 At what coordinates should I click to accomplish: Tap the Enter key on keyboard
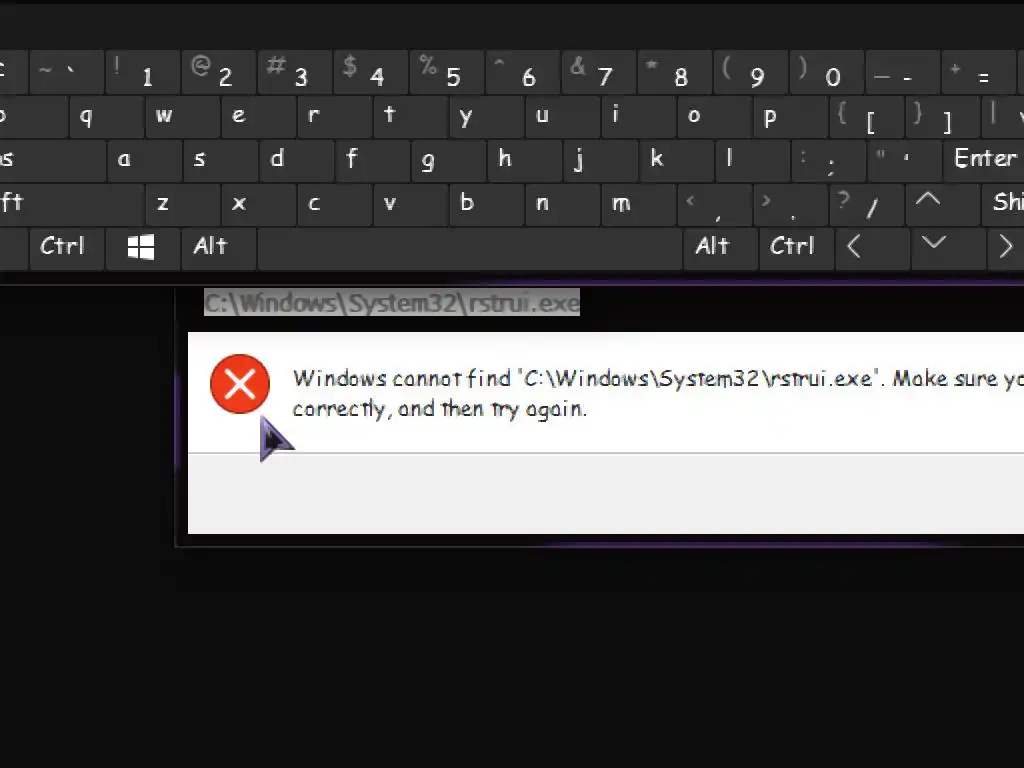(984, 161)
